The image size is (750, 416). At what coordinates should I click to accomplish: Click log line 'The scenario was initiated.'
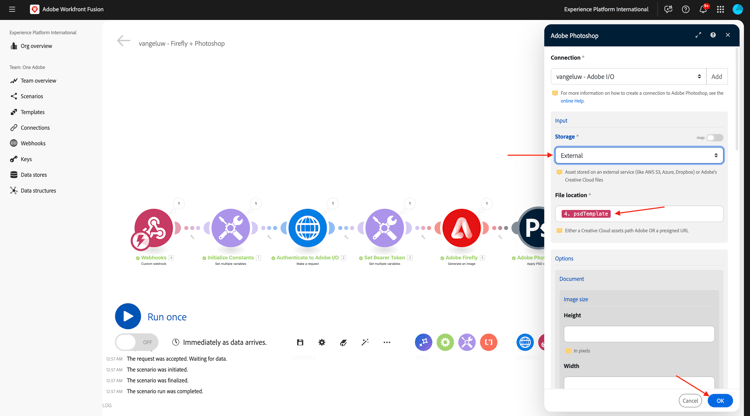(x=157, y=370)
